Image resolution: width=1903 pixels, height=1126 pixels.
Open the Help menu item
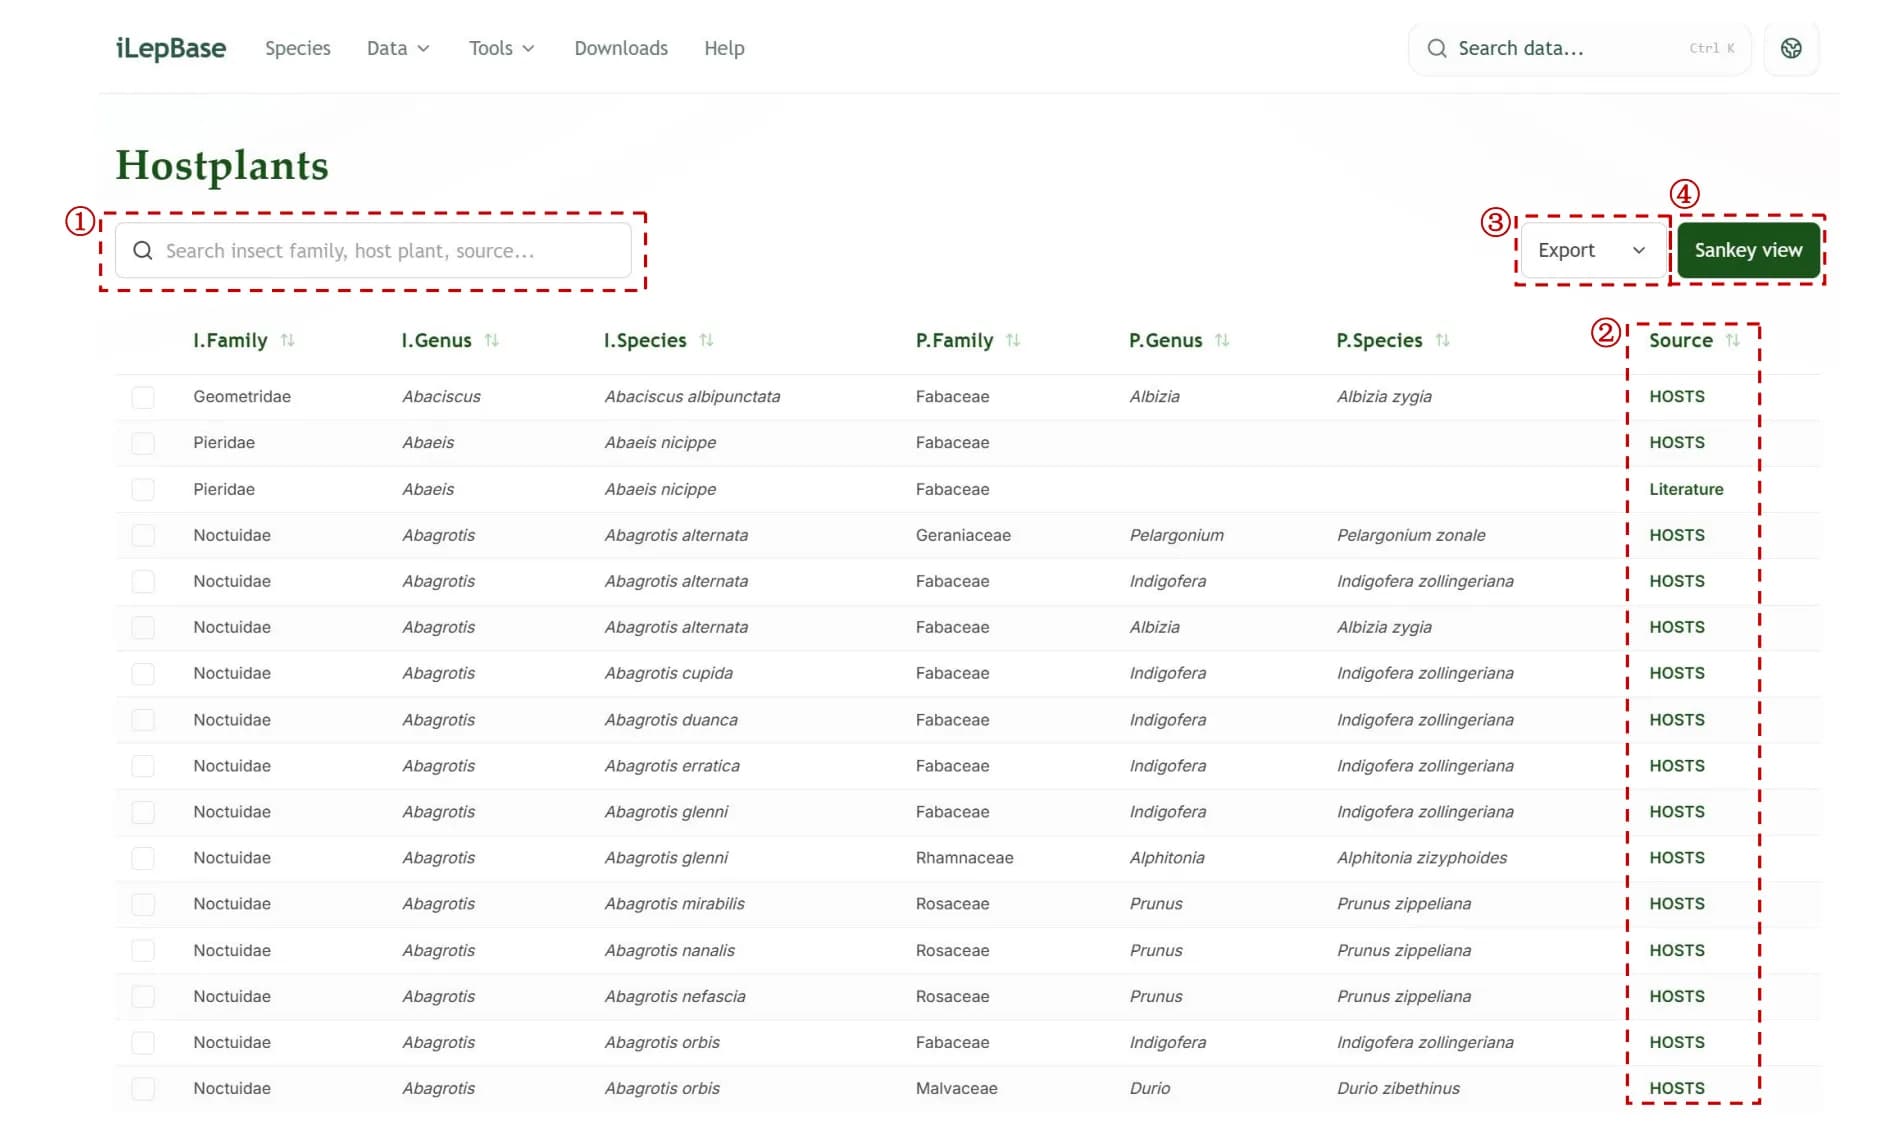pos(724,48)
